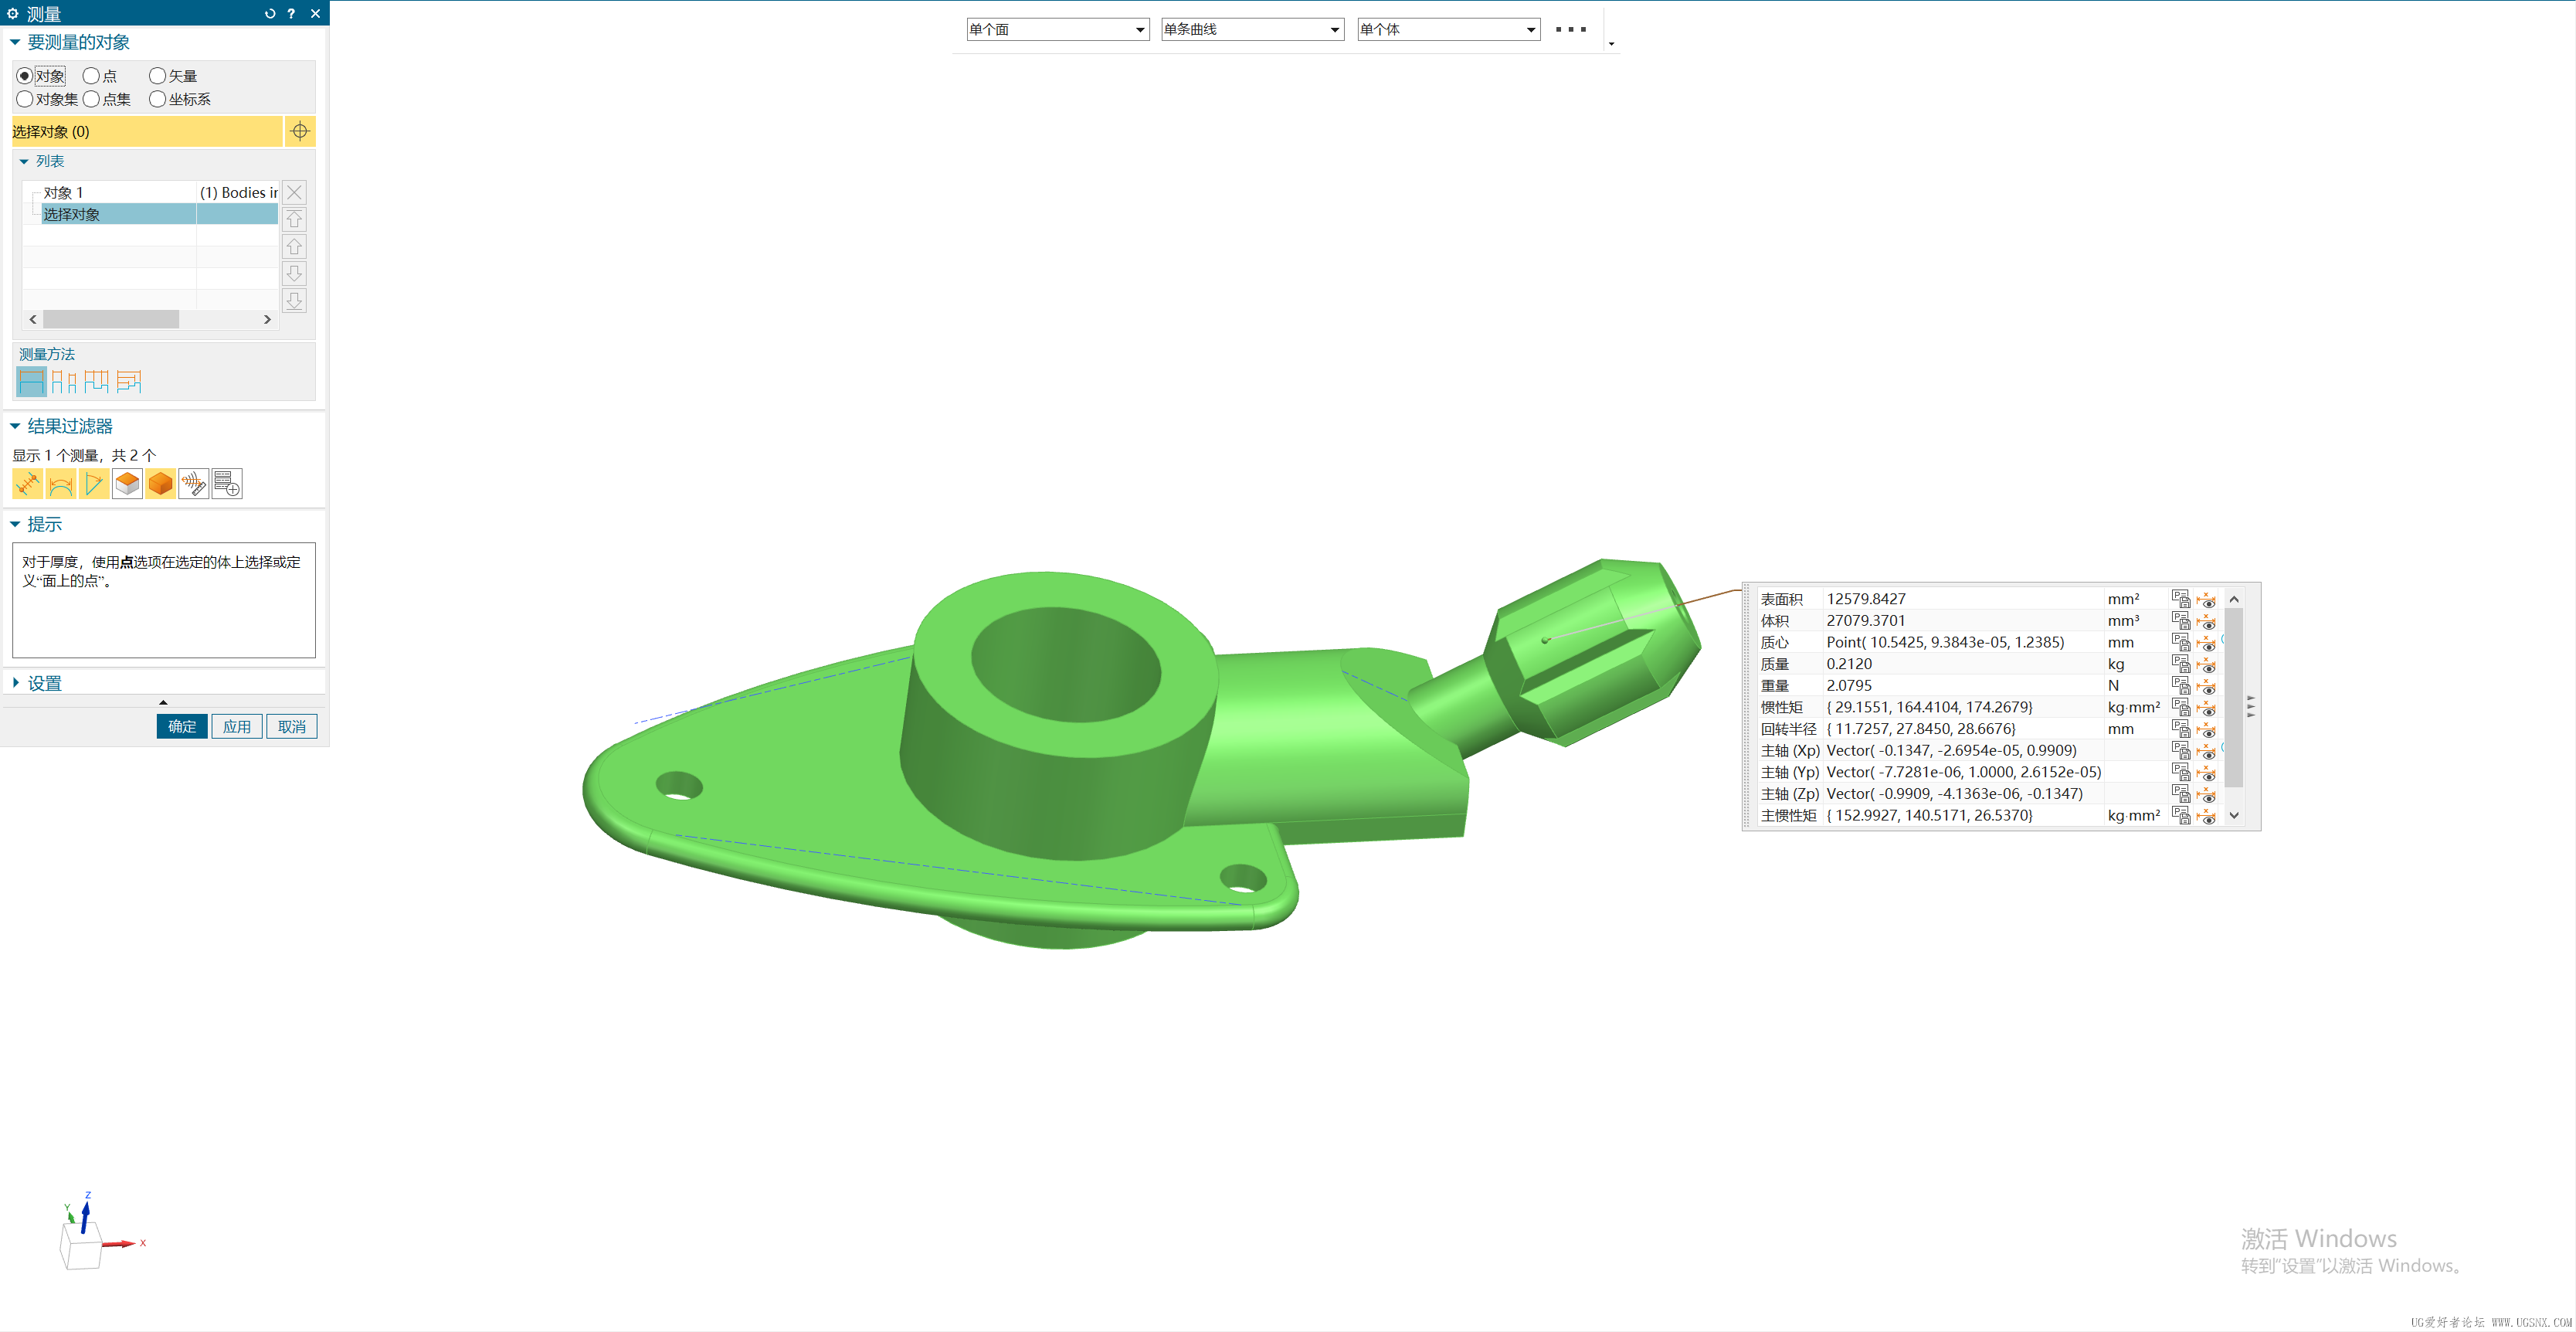Select the 对象 radio button
This screenshot has width=2576, height=1332.
24,75
